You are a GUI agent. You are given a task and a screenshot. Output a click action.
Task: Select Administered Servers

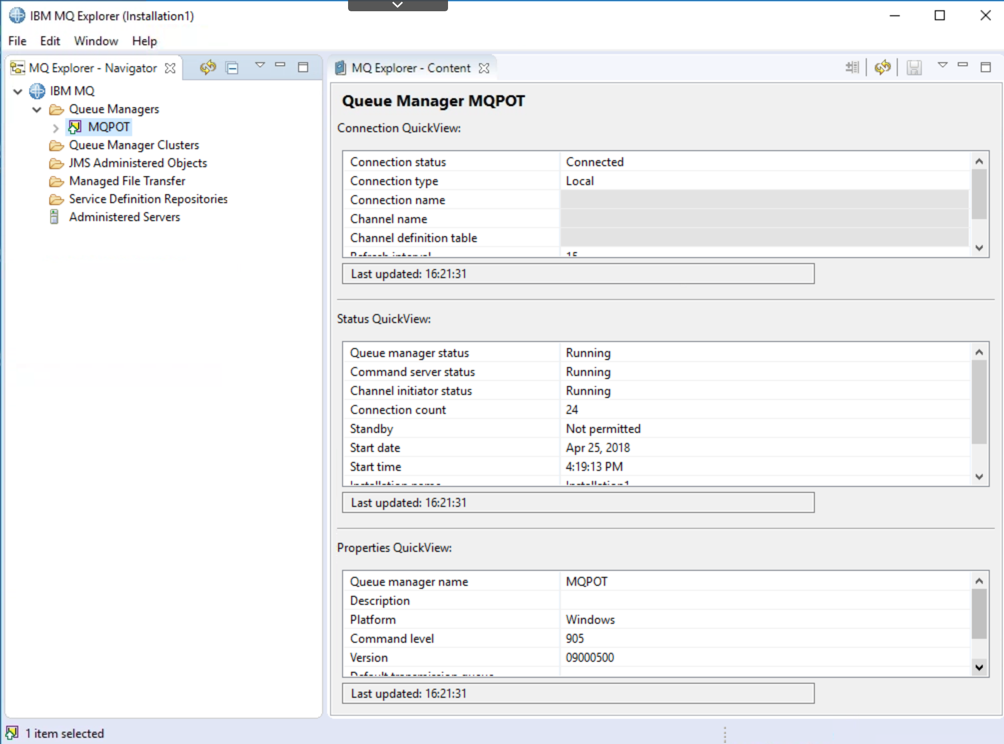(124, 217)
